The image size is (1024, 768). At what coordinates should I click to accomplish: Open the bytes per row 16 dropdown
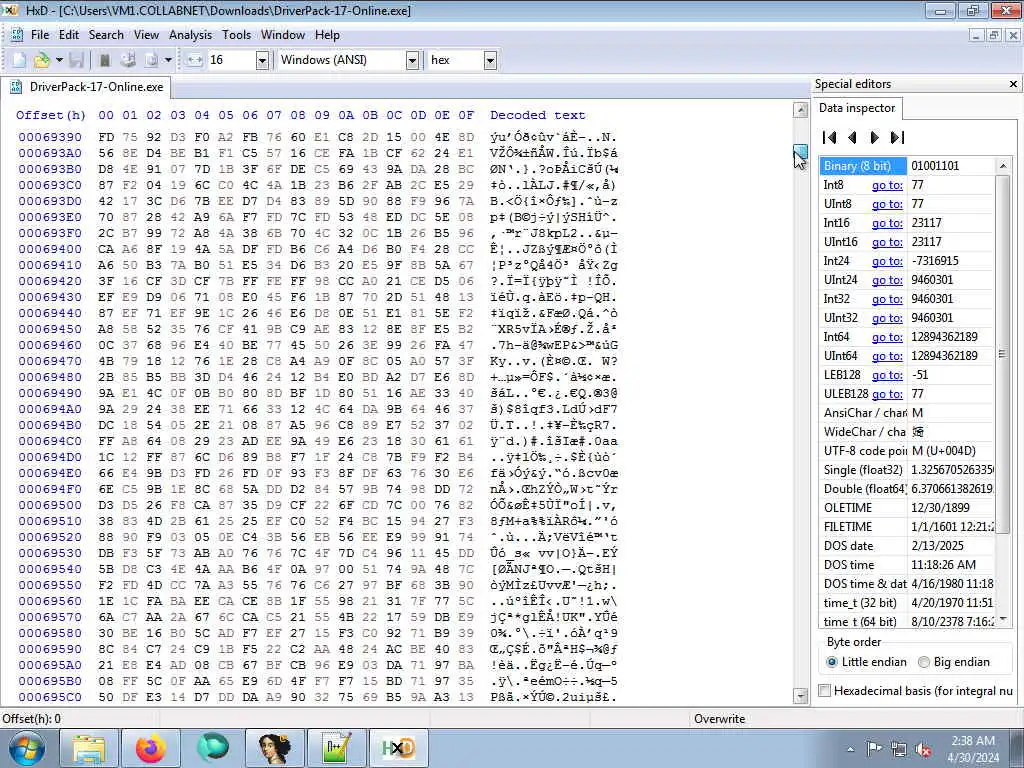pyautogui.click(x=262, y=61)
